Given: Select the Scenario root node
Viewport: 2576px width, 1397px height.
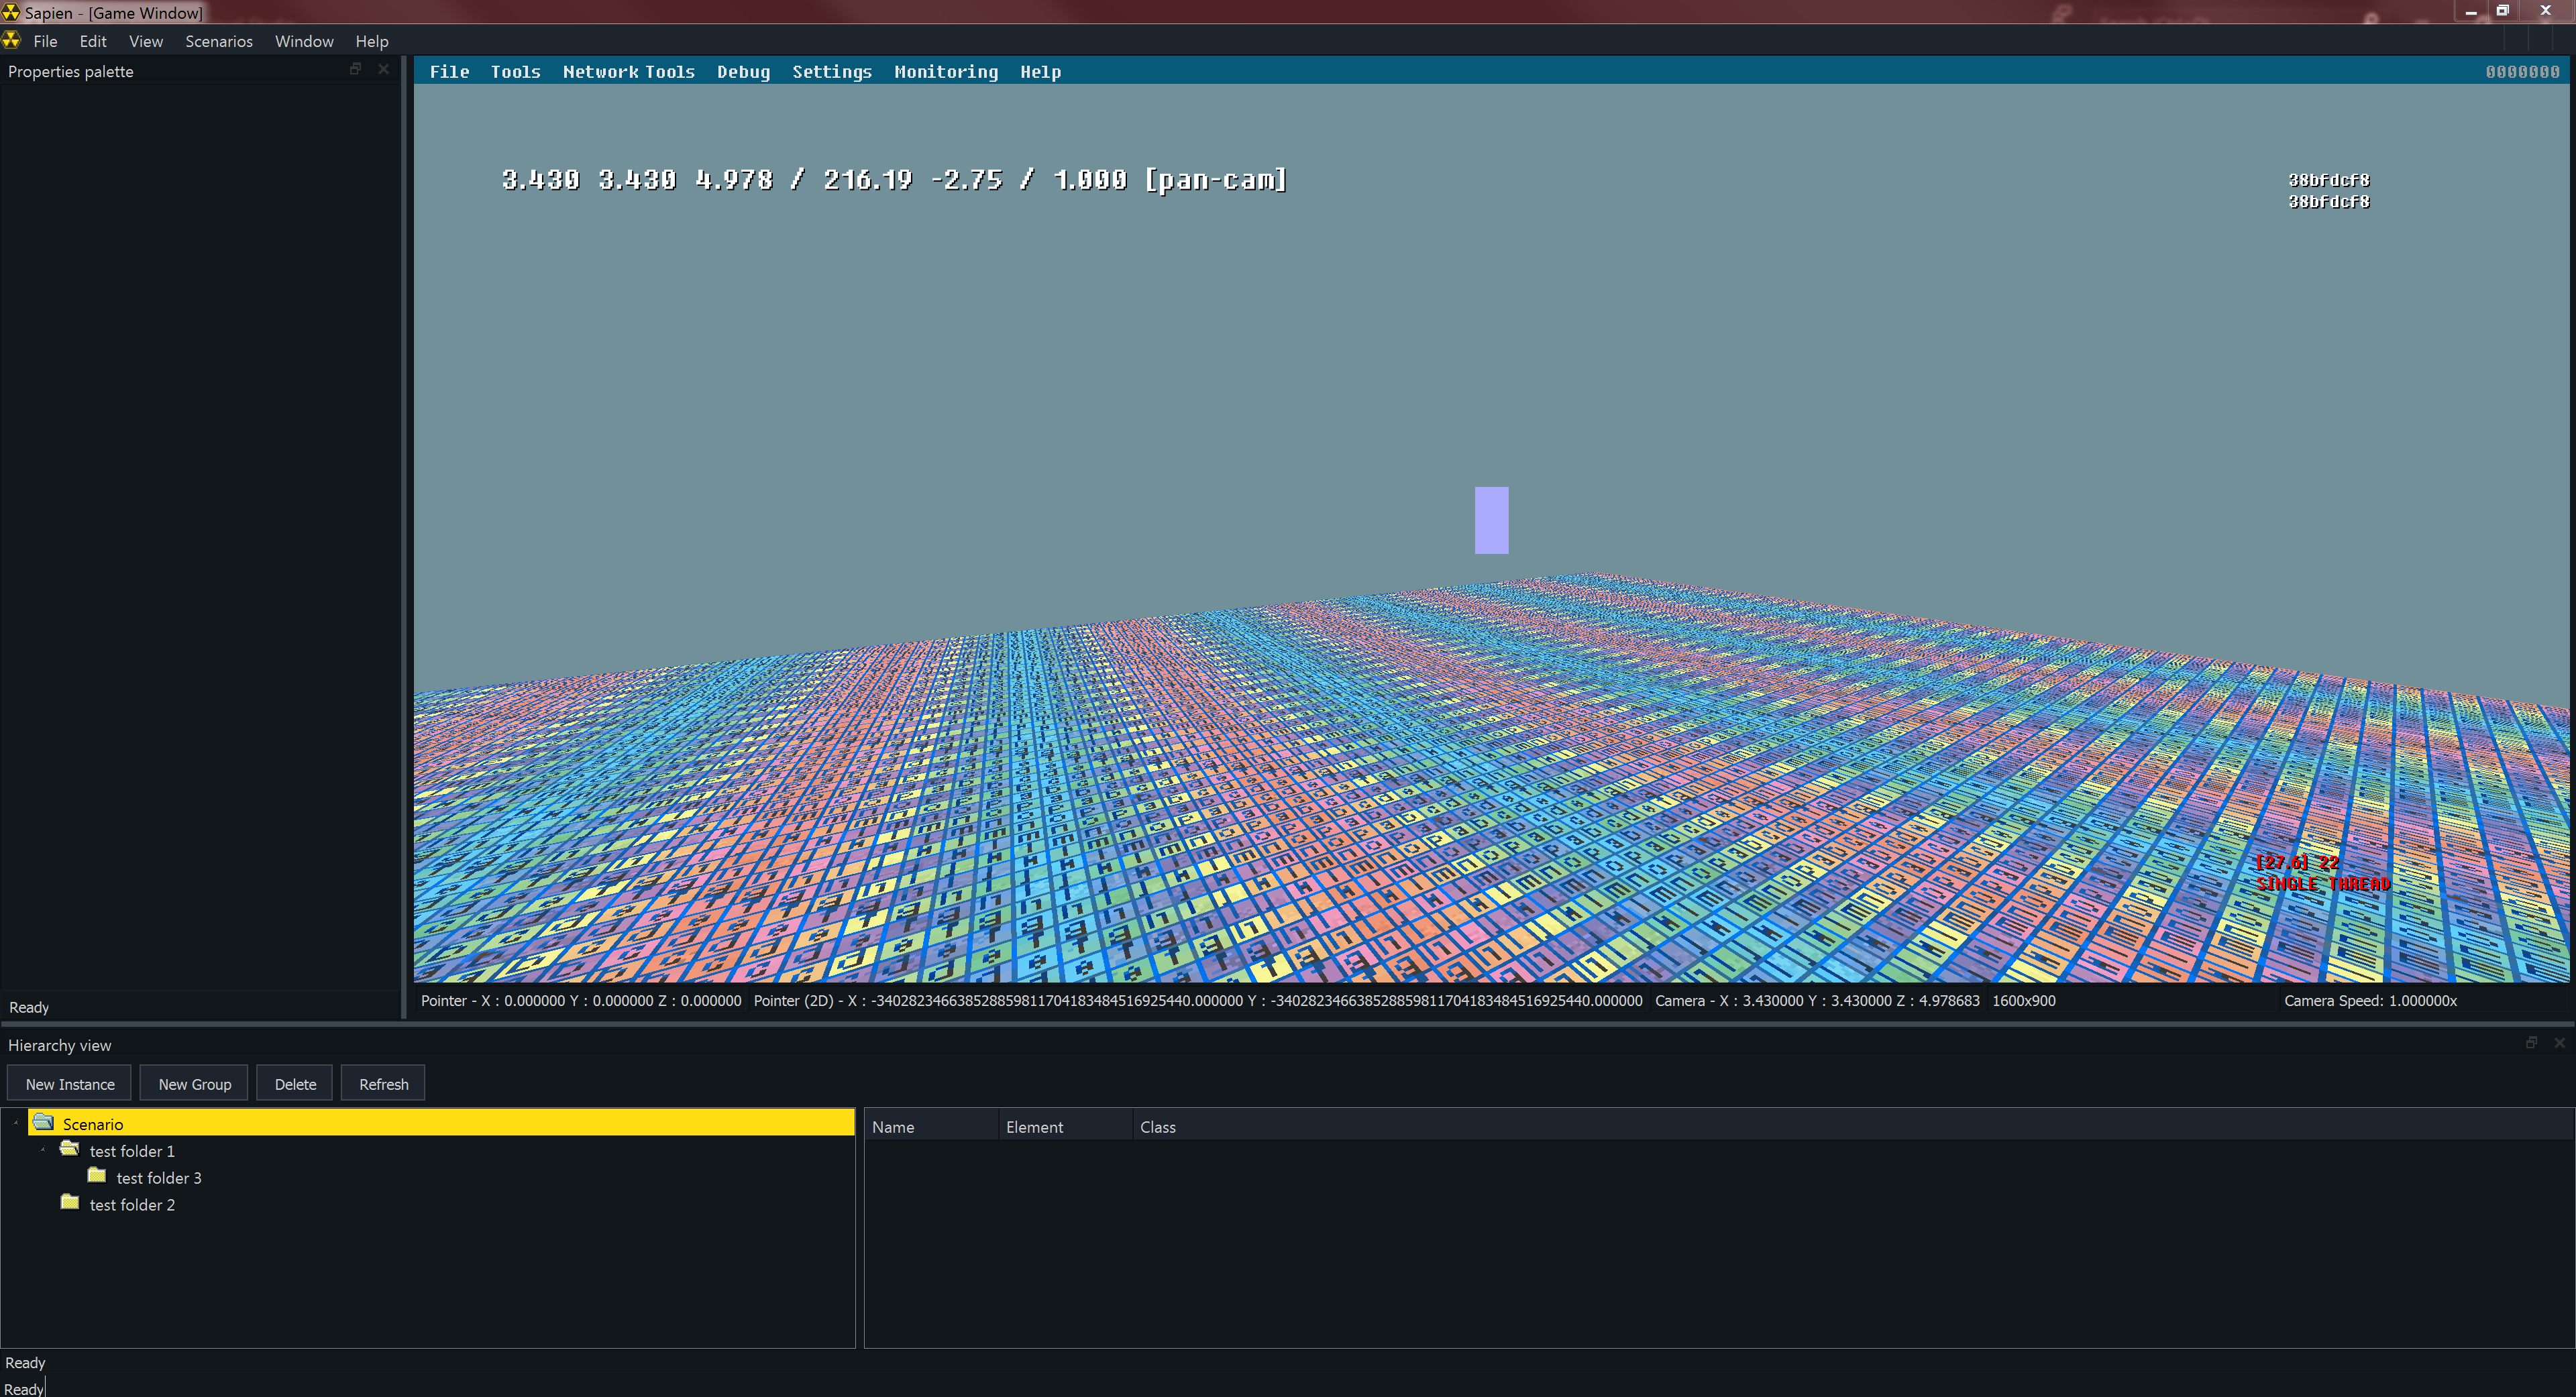Looking at the screenshot, I should (x=441, y=1124).
